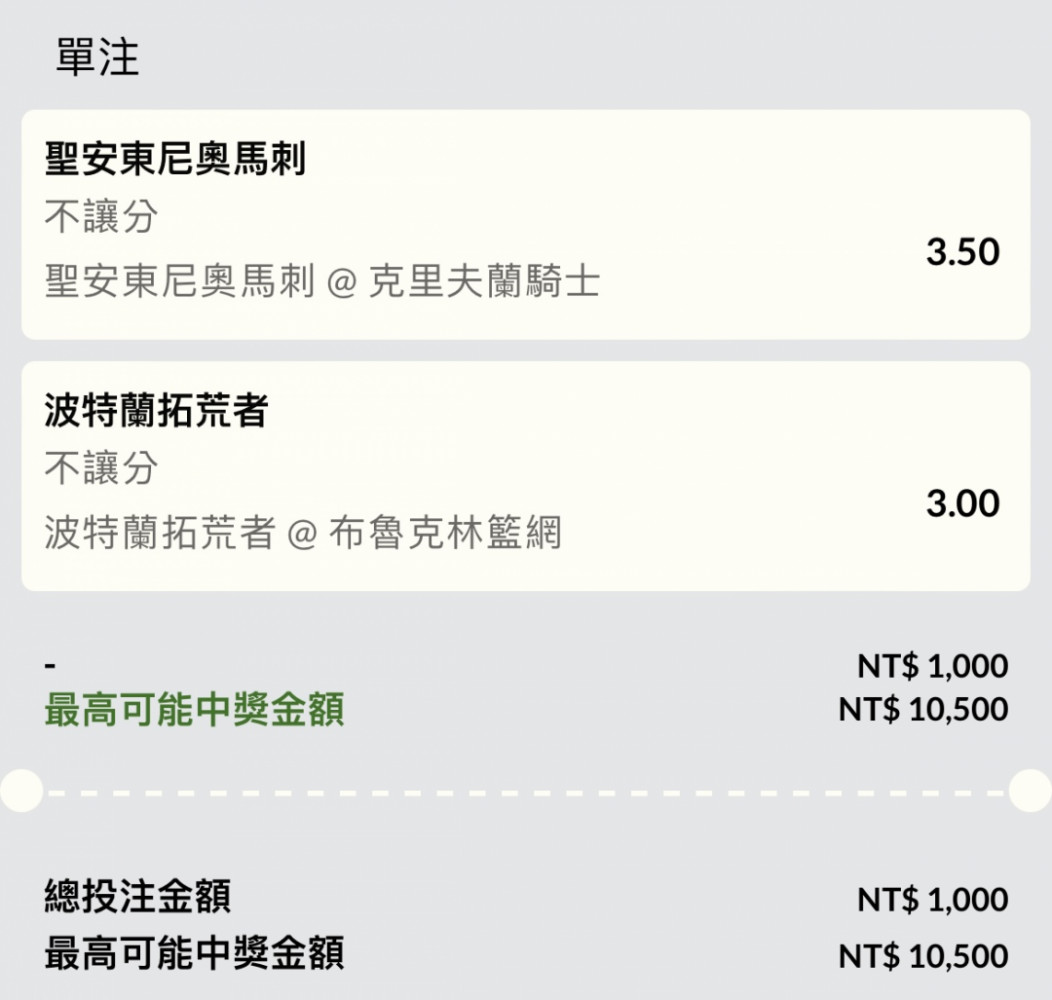Select the 單注 section header

pos(97,56)
